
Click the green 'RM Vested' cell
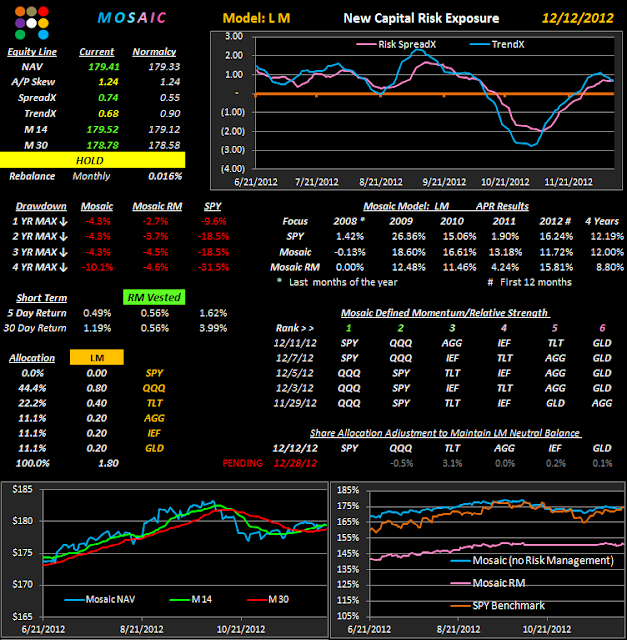(x=154, y=297)
